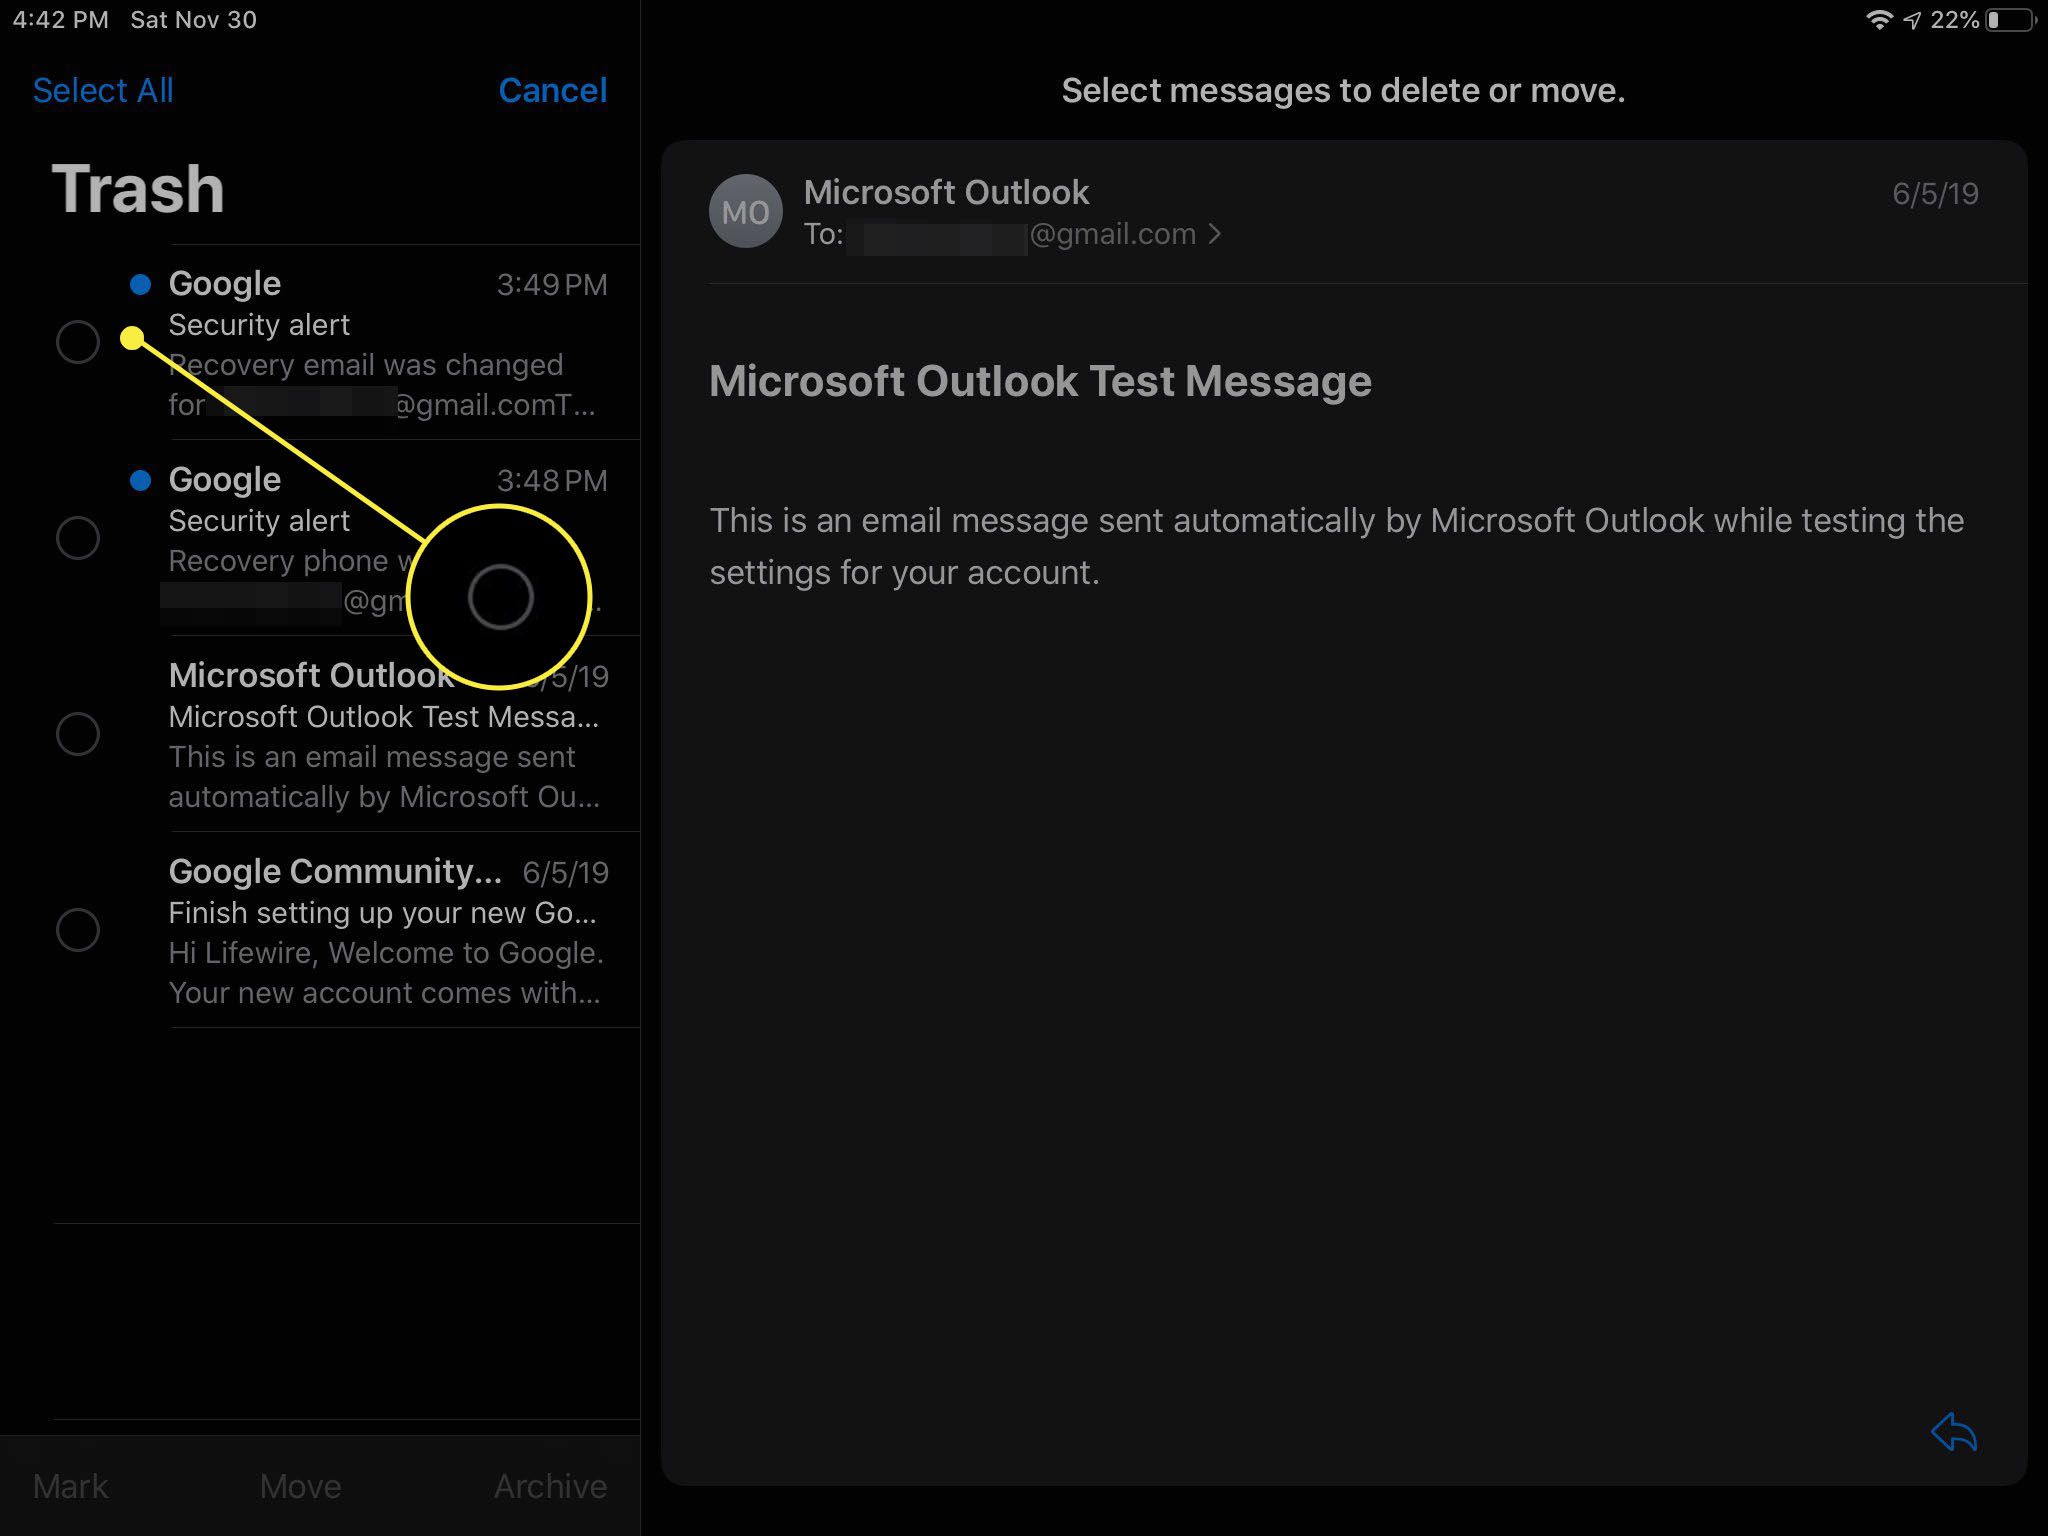2048x1536 pixels.
Task: Tap the Wi-Fi status icon
Action: (x=1879, y=20)
